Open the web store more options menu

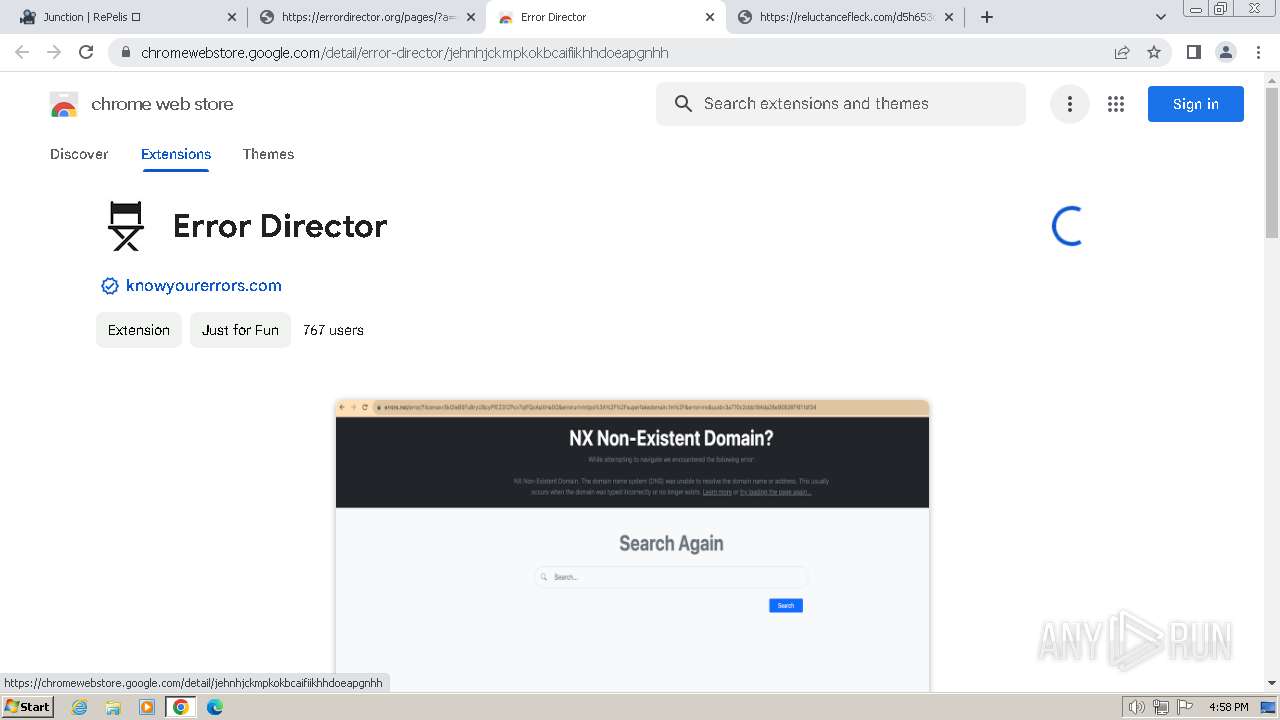1069,104
